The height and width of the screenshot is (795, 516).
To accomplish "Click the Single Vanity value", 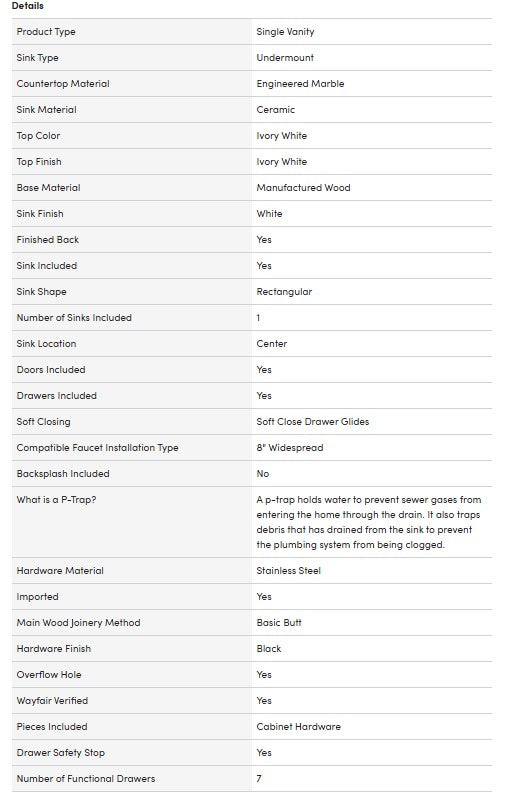I will (285, 32).
